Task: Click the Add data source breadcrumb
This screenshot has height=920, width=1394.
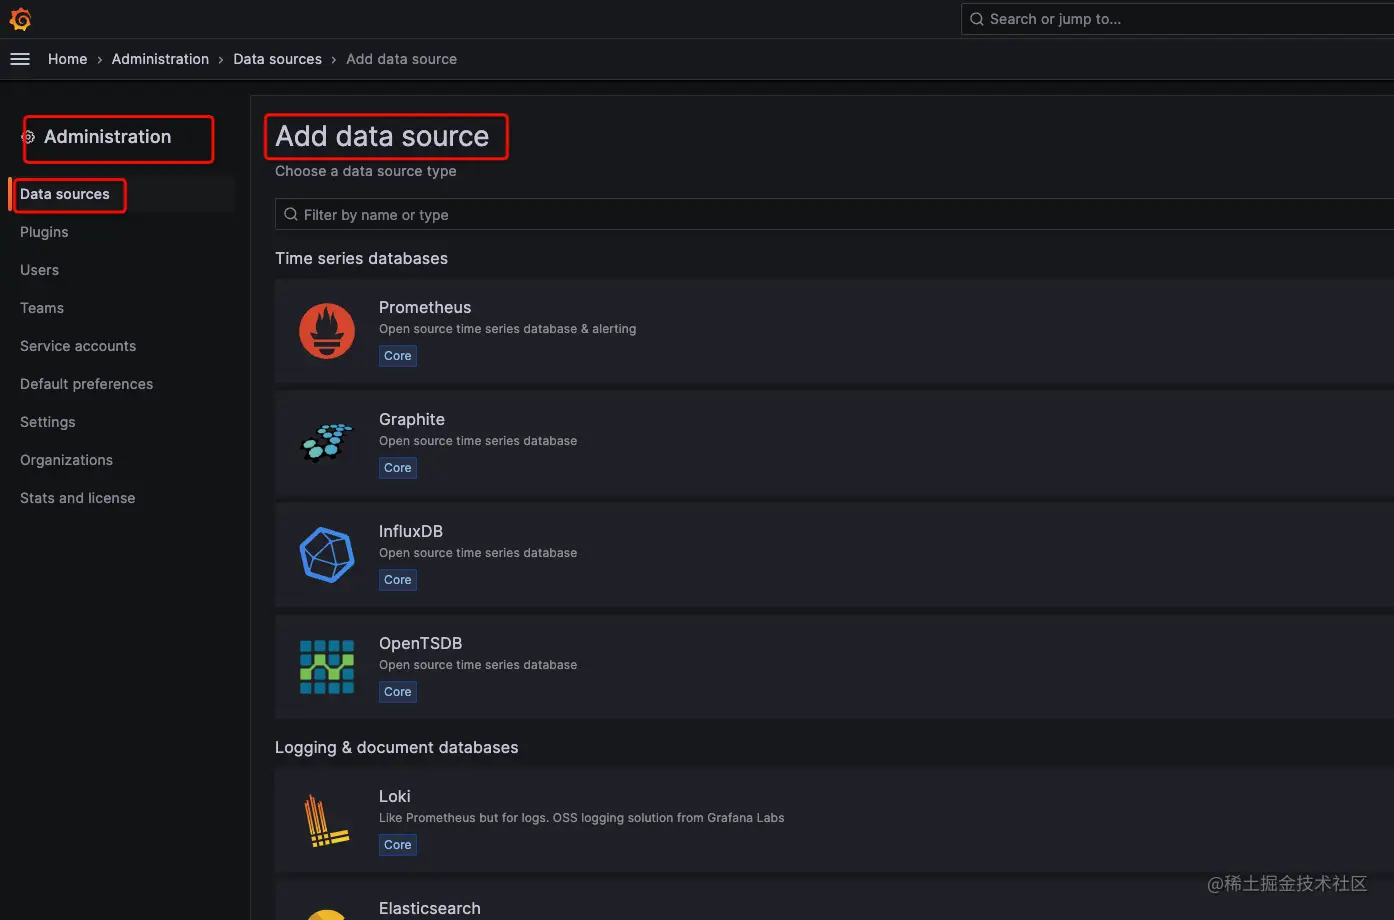Action: click(x=401, y=59)
